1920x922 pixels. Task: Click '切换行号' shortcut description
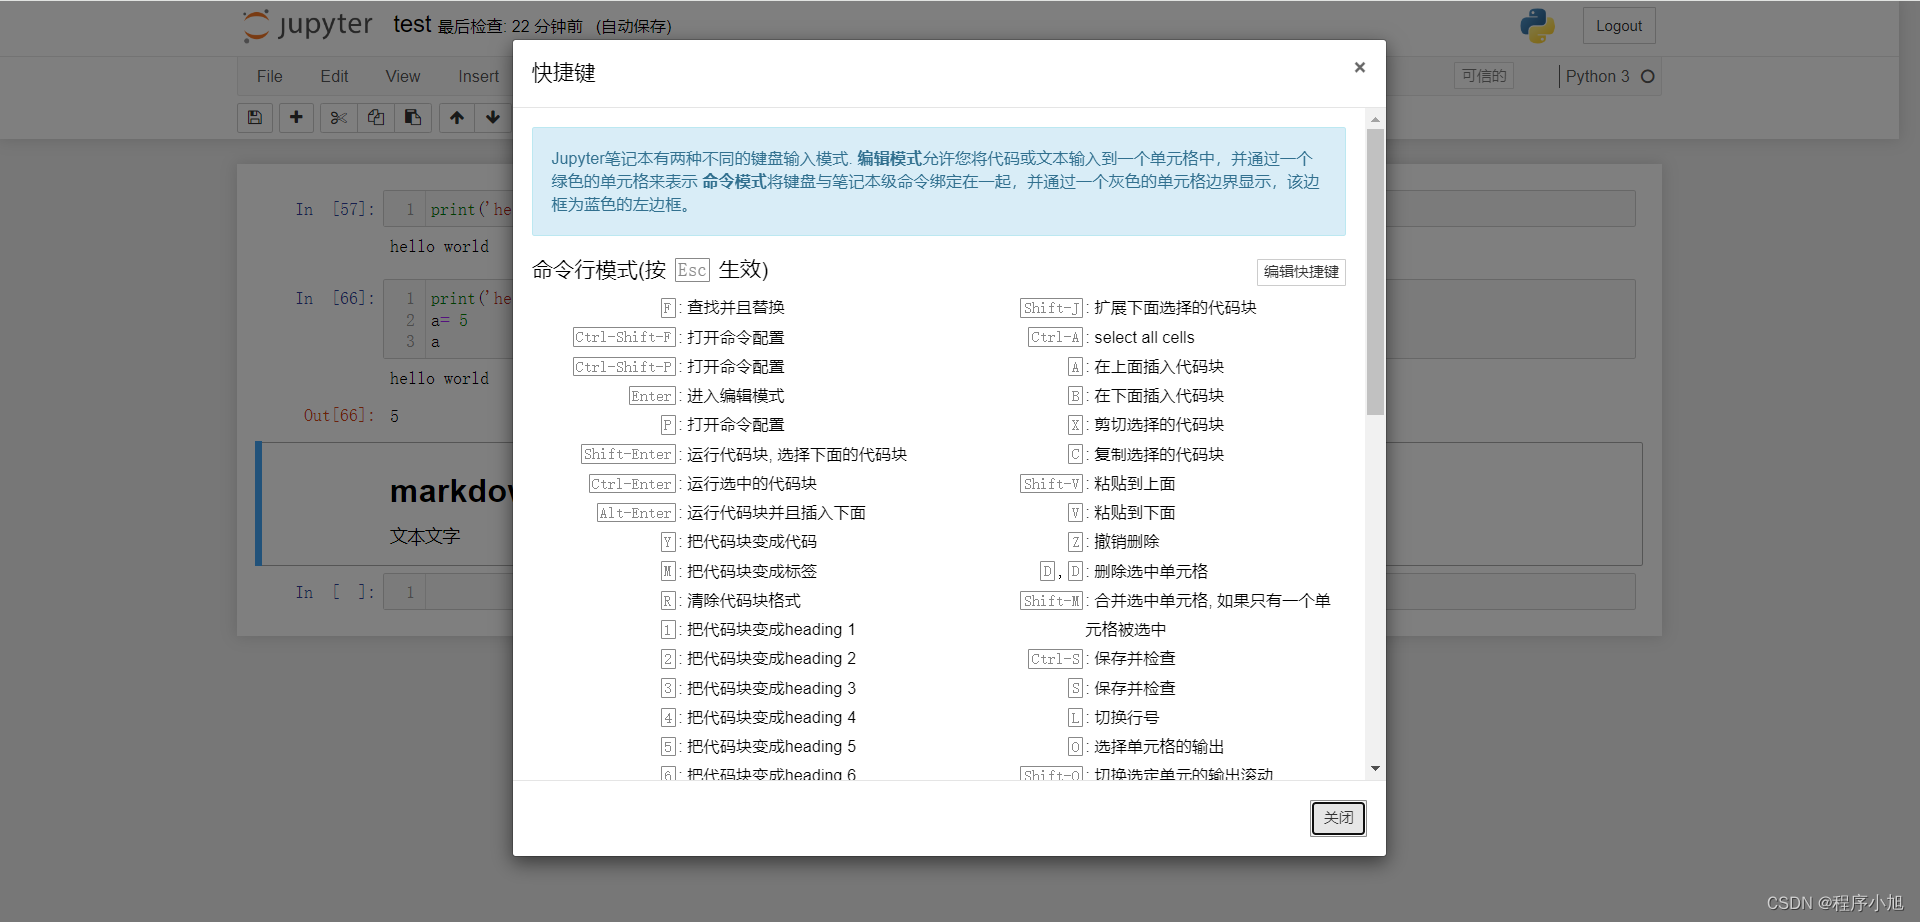pyautogui.click(x=1126, y=718)
